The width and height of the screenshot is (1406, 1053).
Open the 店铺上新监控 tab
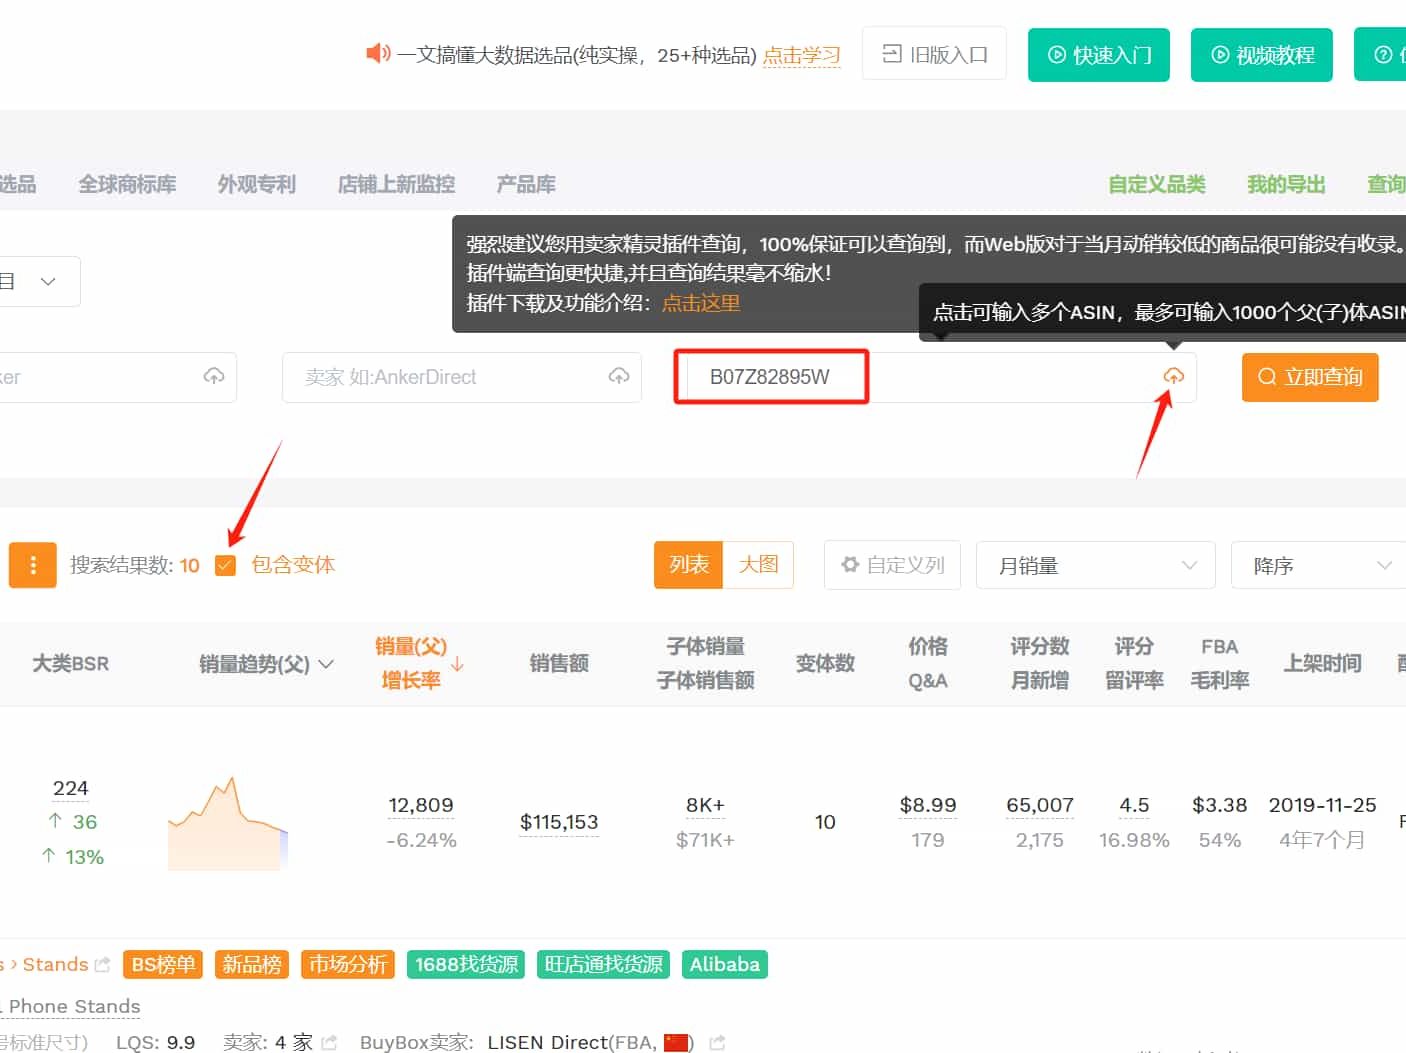(396, 184)
